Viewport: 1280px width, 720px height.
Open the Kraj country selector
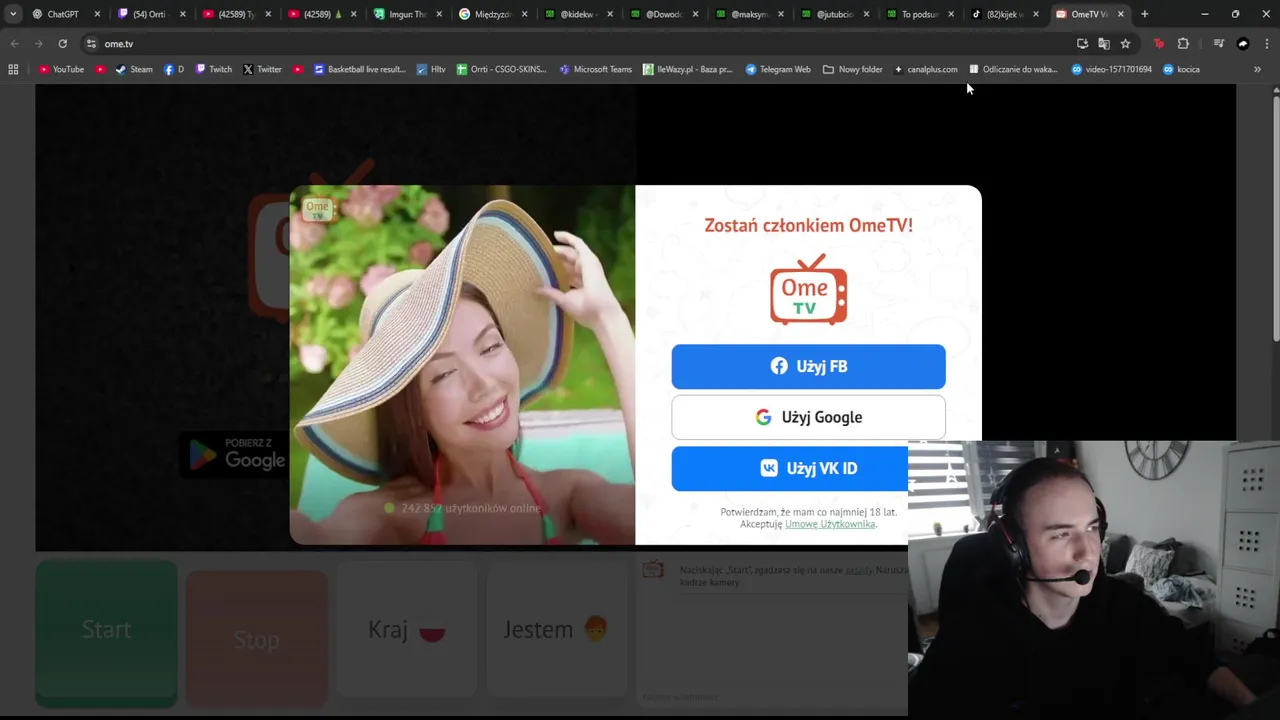[x=406, y=629]
